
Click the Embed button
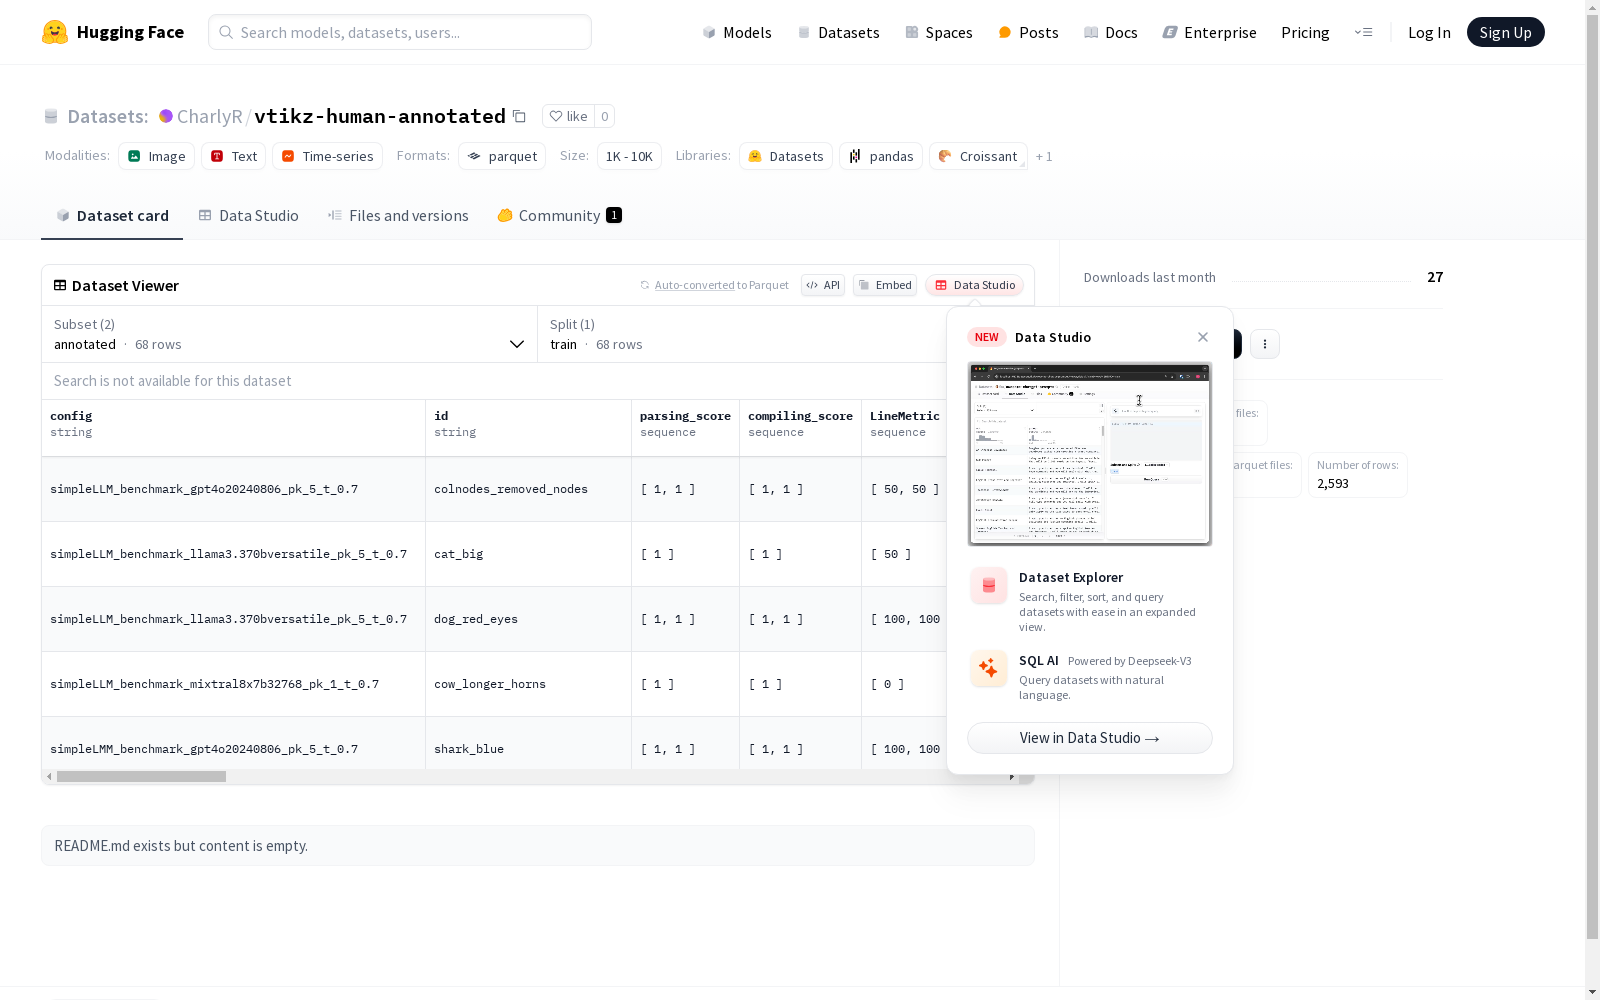[x=885, y=285]
